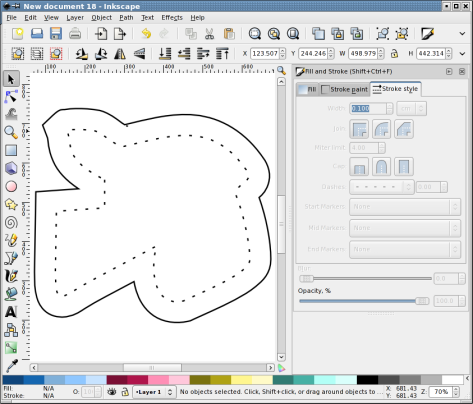Viewport: 473px width, 404px height.
Task: Expand the tool controls overflow arrow
Action: (x=462, y=53)
